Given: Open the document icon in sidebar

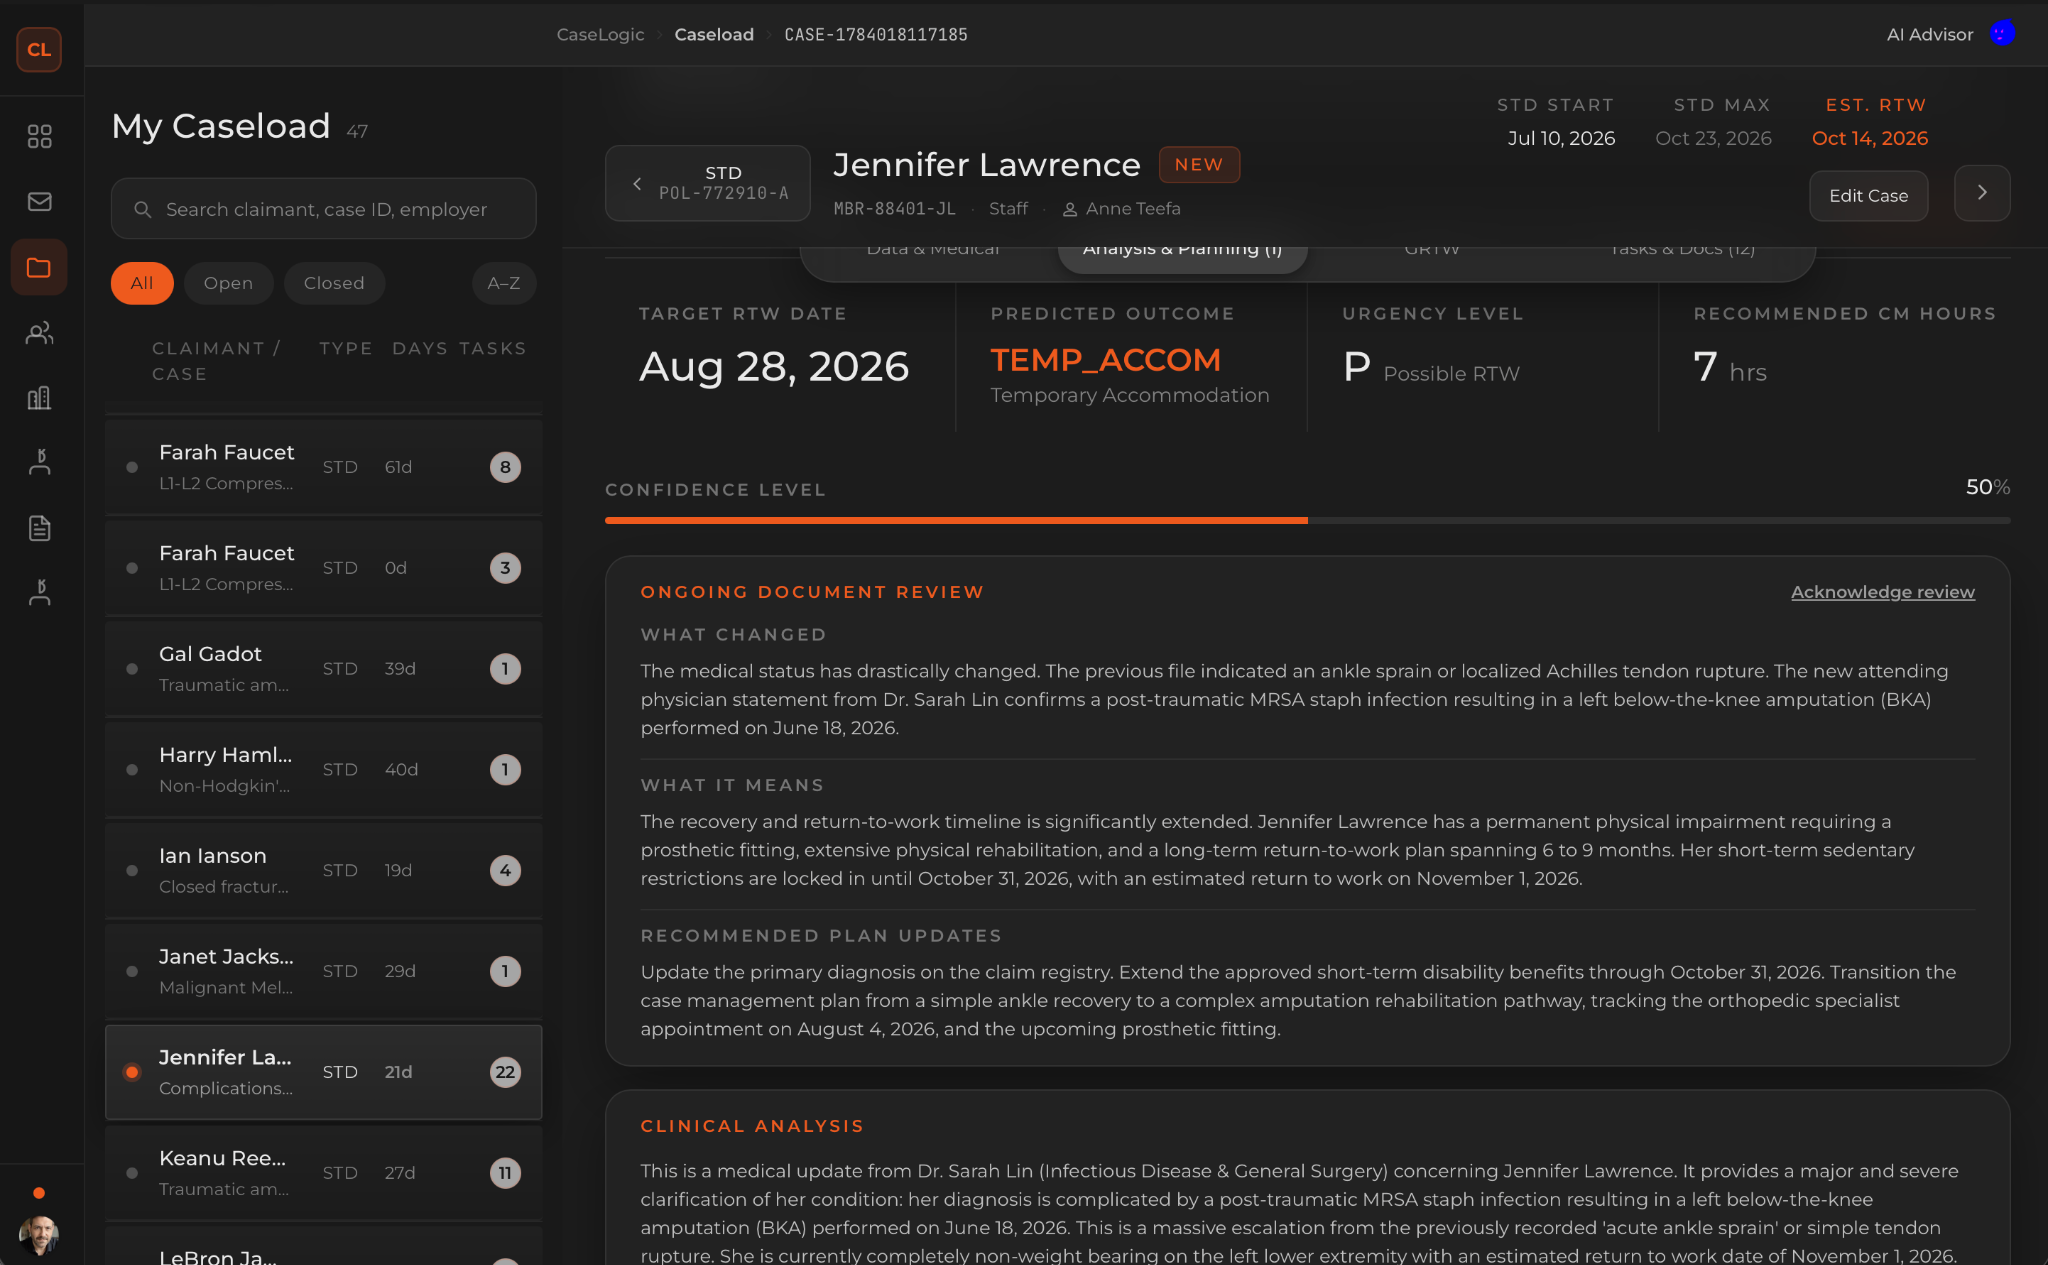Looking at the screenshot, I should coord(39,528).
